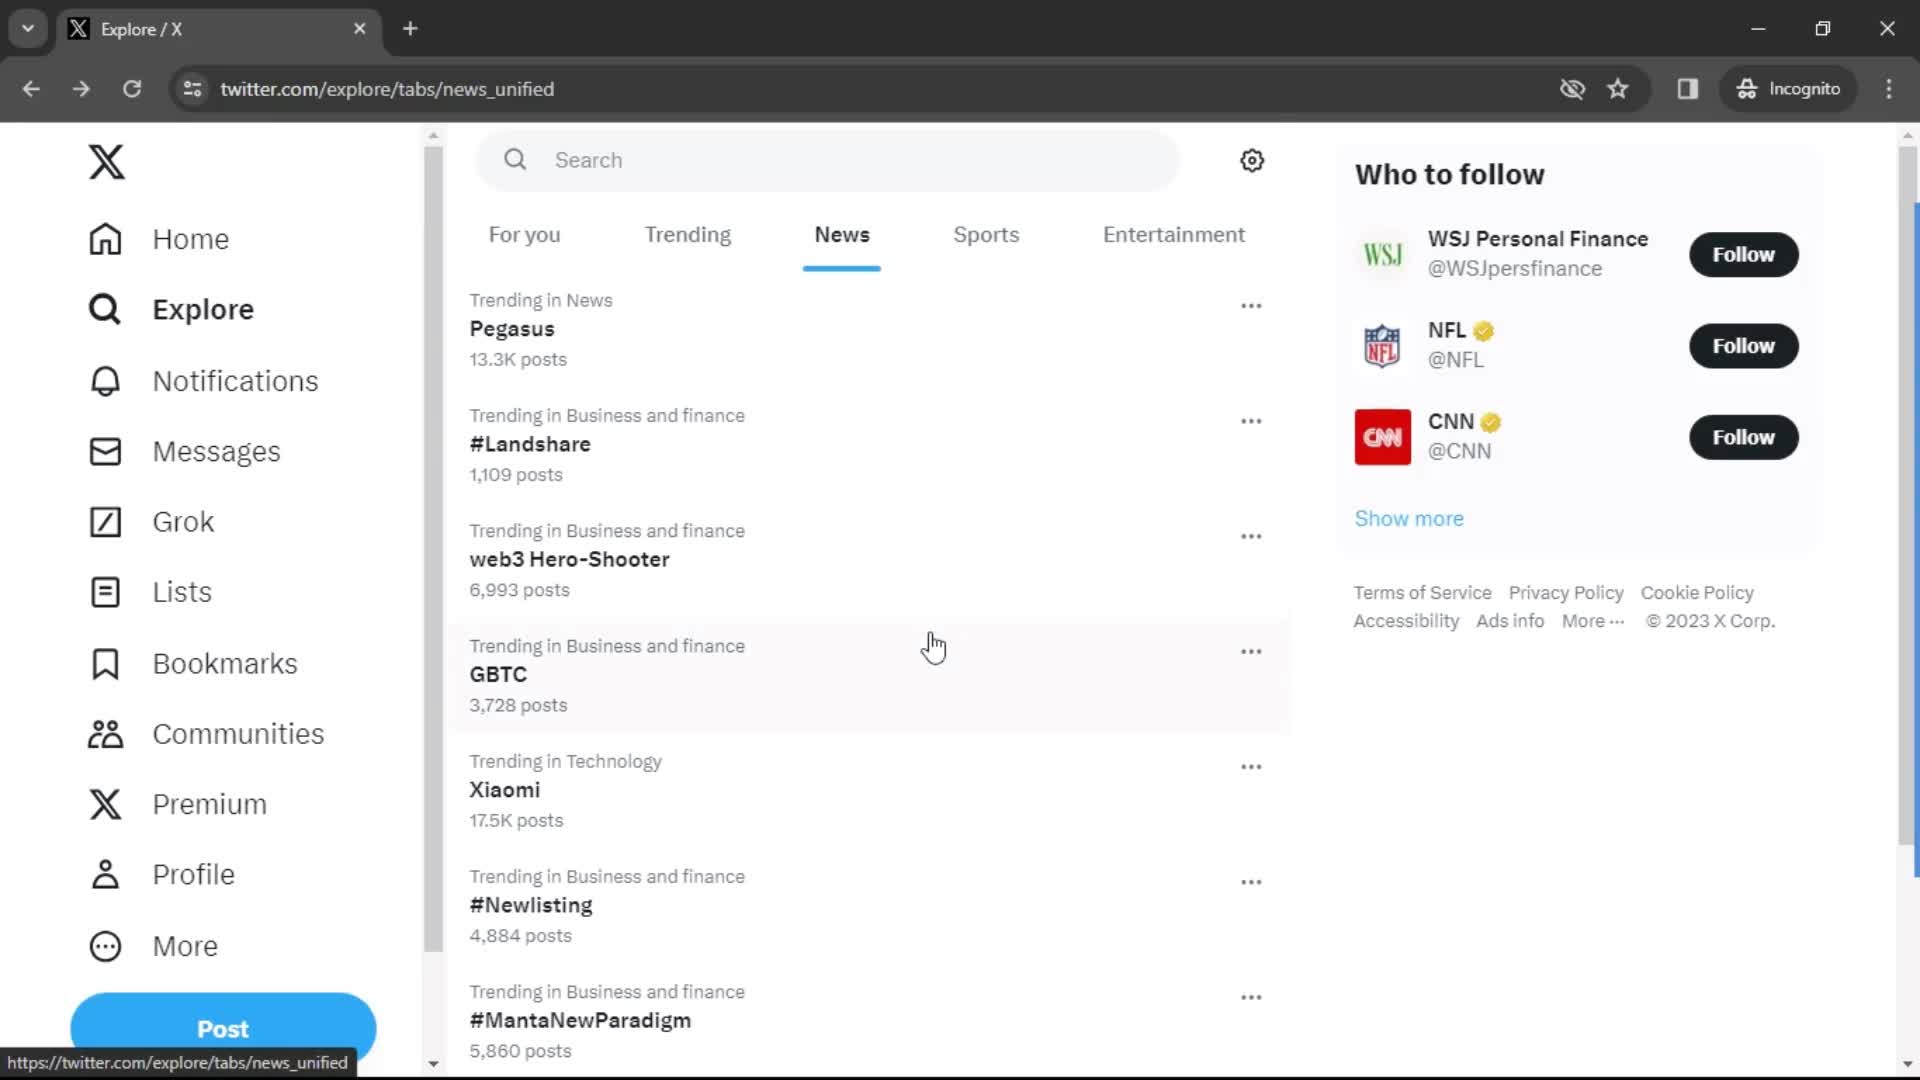
Task: Click the page's right vertical scrollbar
Action: click(1907, 495)
